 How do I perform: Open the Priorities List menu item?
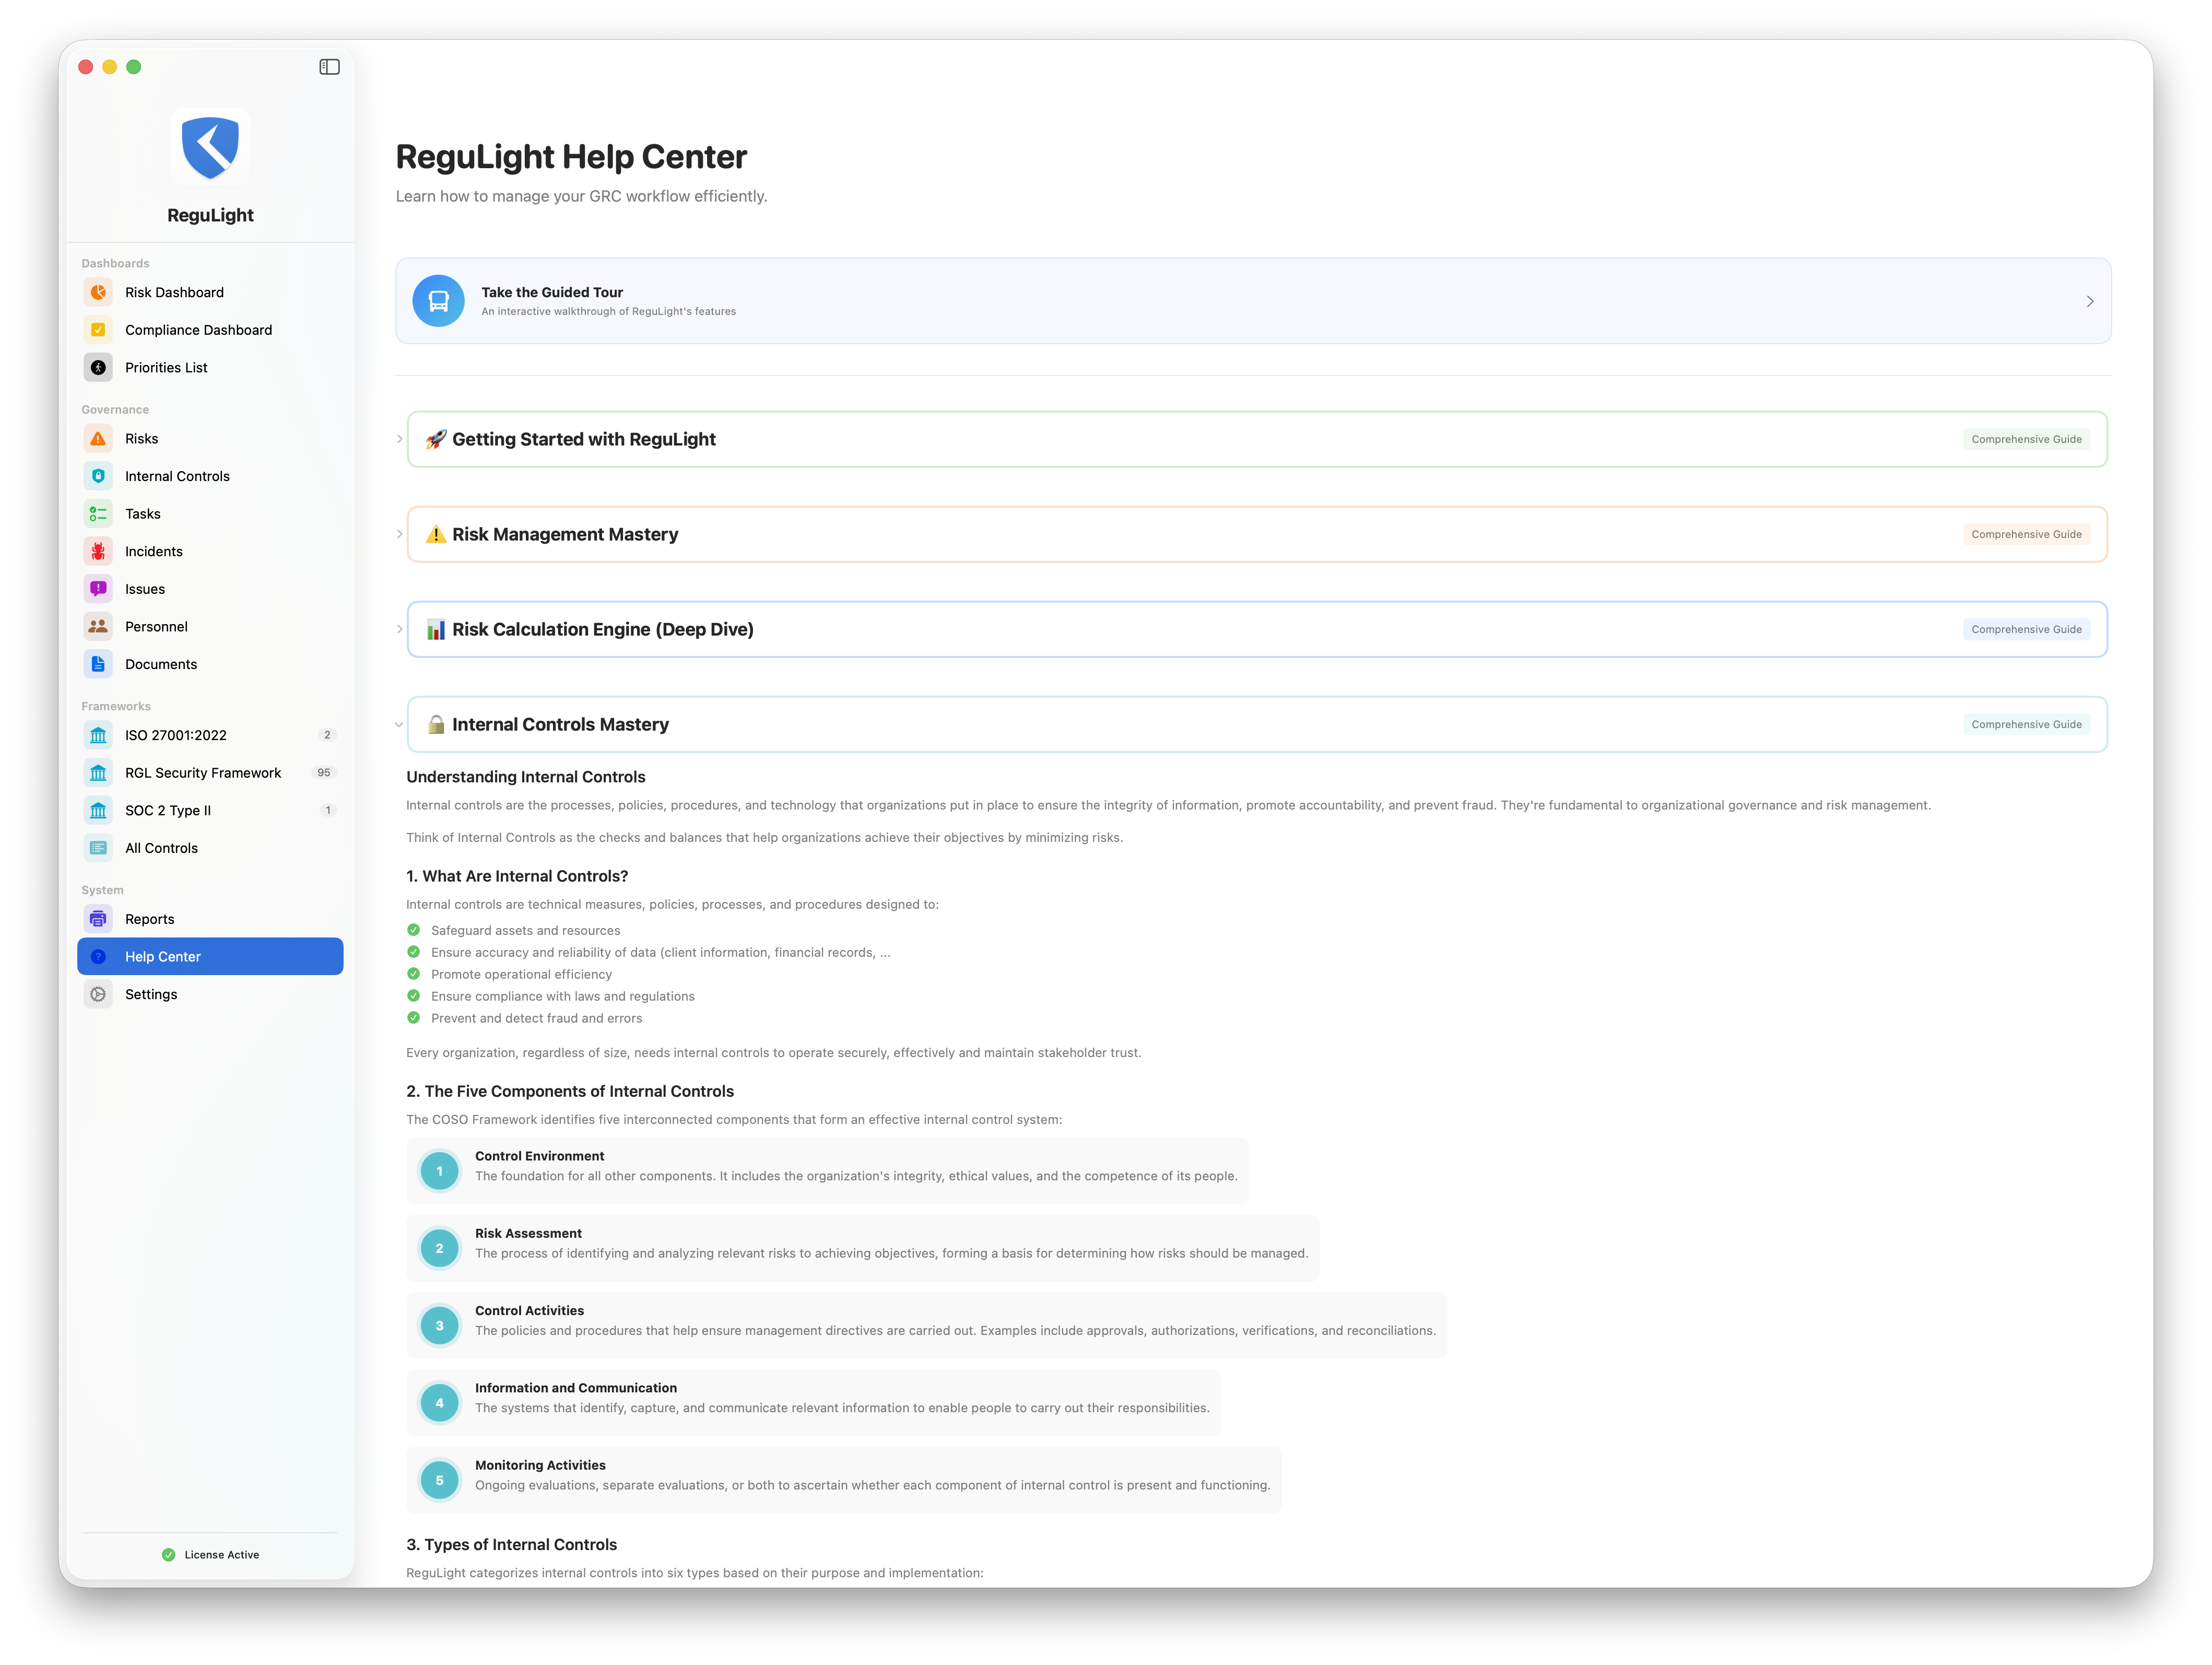coord(166,368)
